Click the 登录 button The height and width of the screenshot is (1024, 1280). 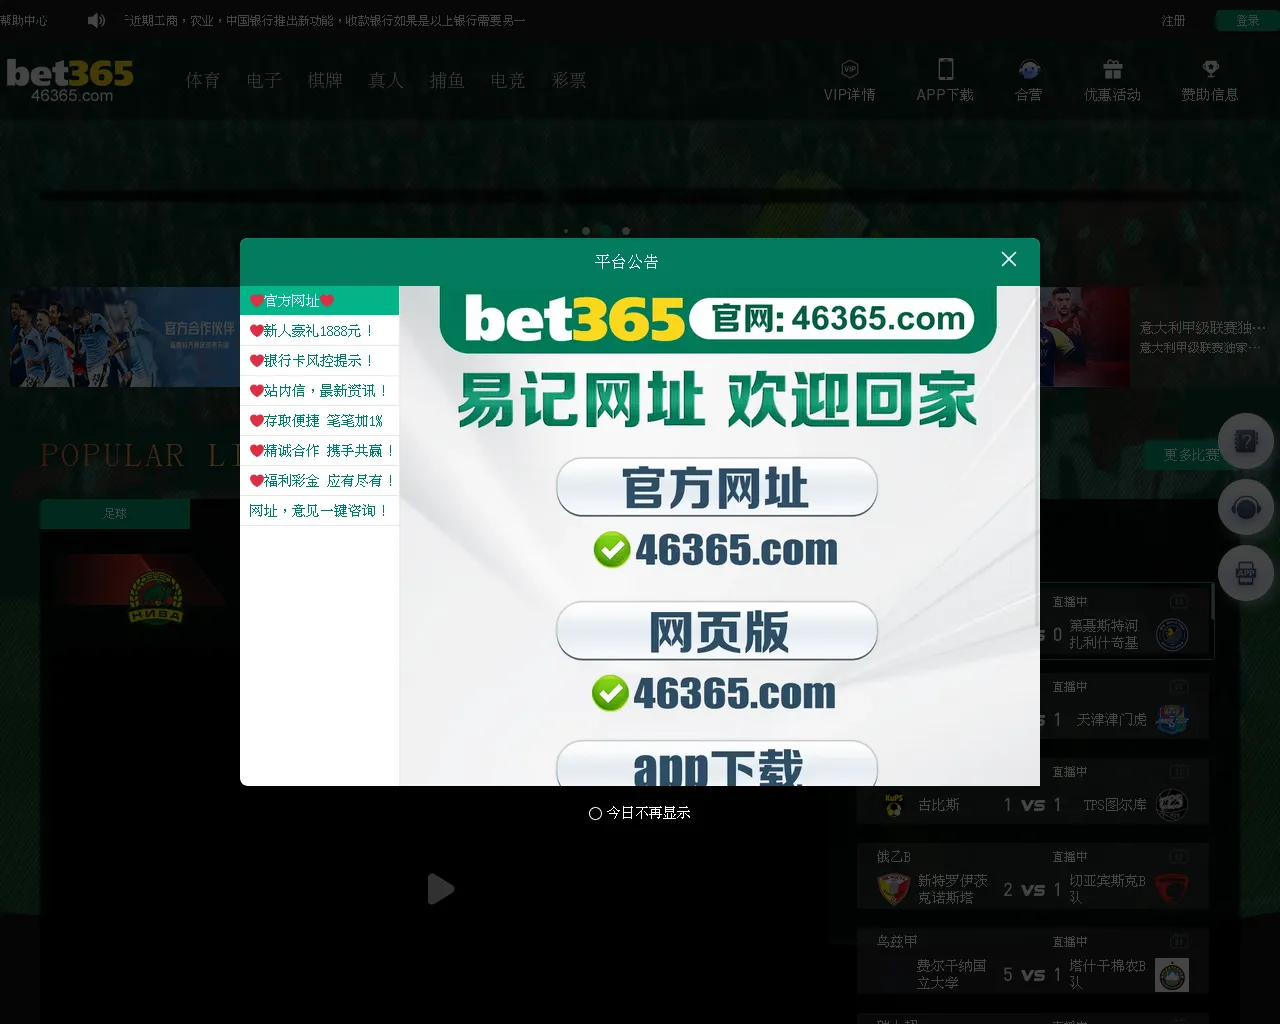click(1247, 20)
